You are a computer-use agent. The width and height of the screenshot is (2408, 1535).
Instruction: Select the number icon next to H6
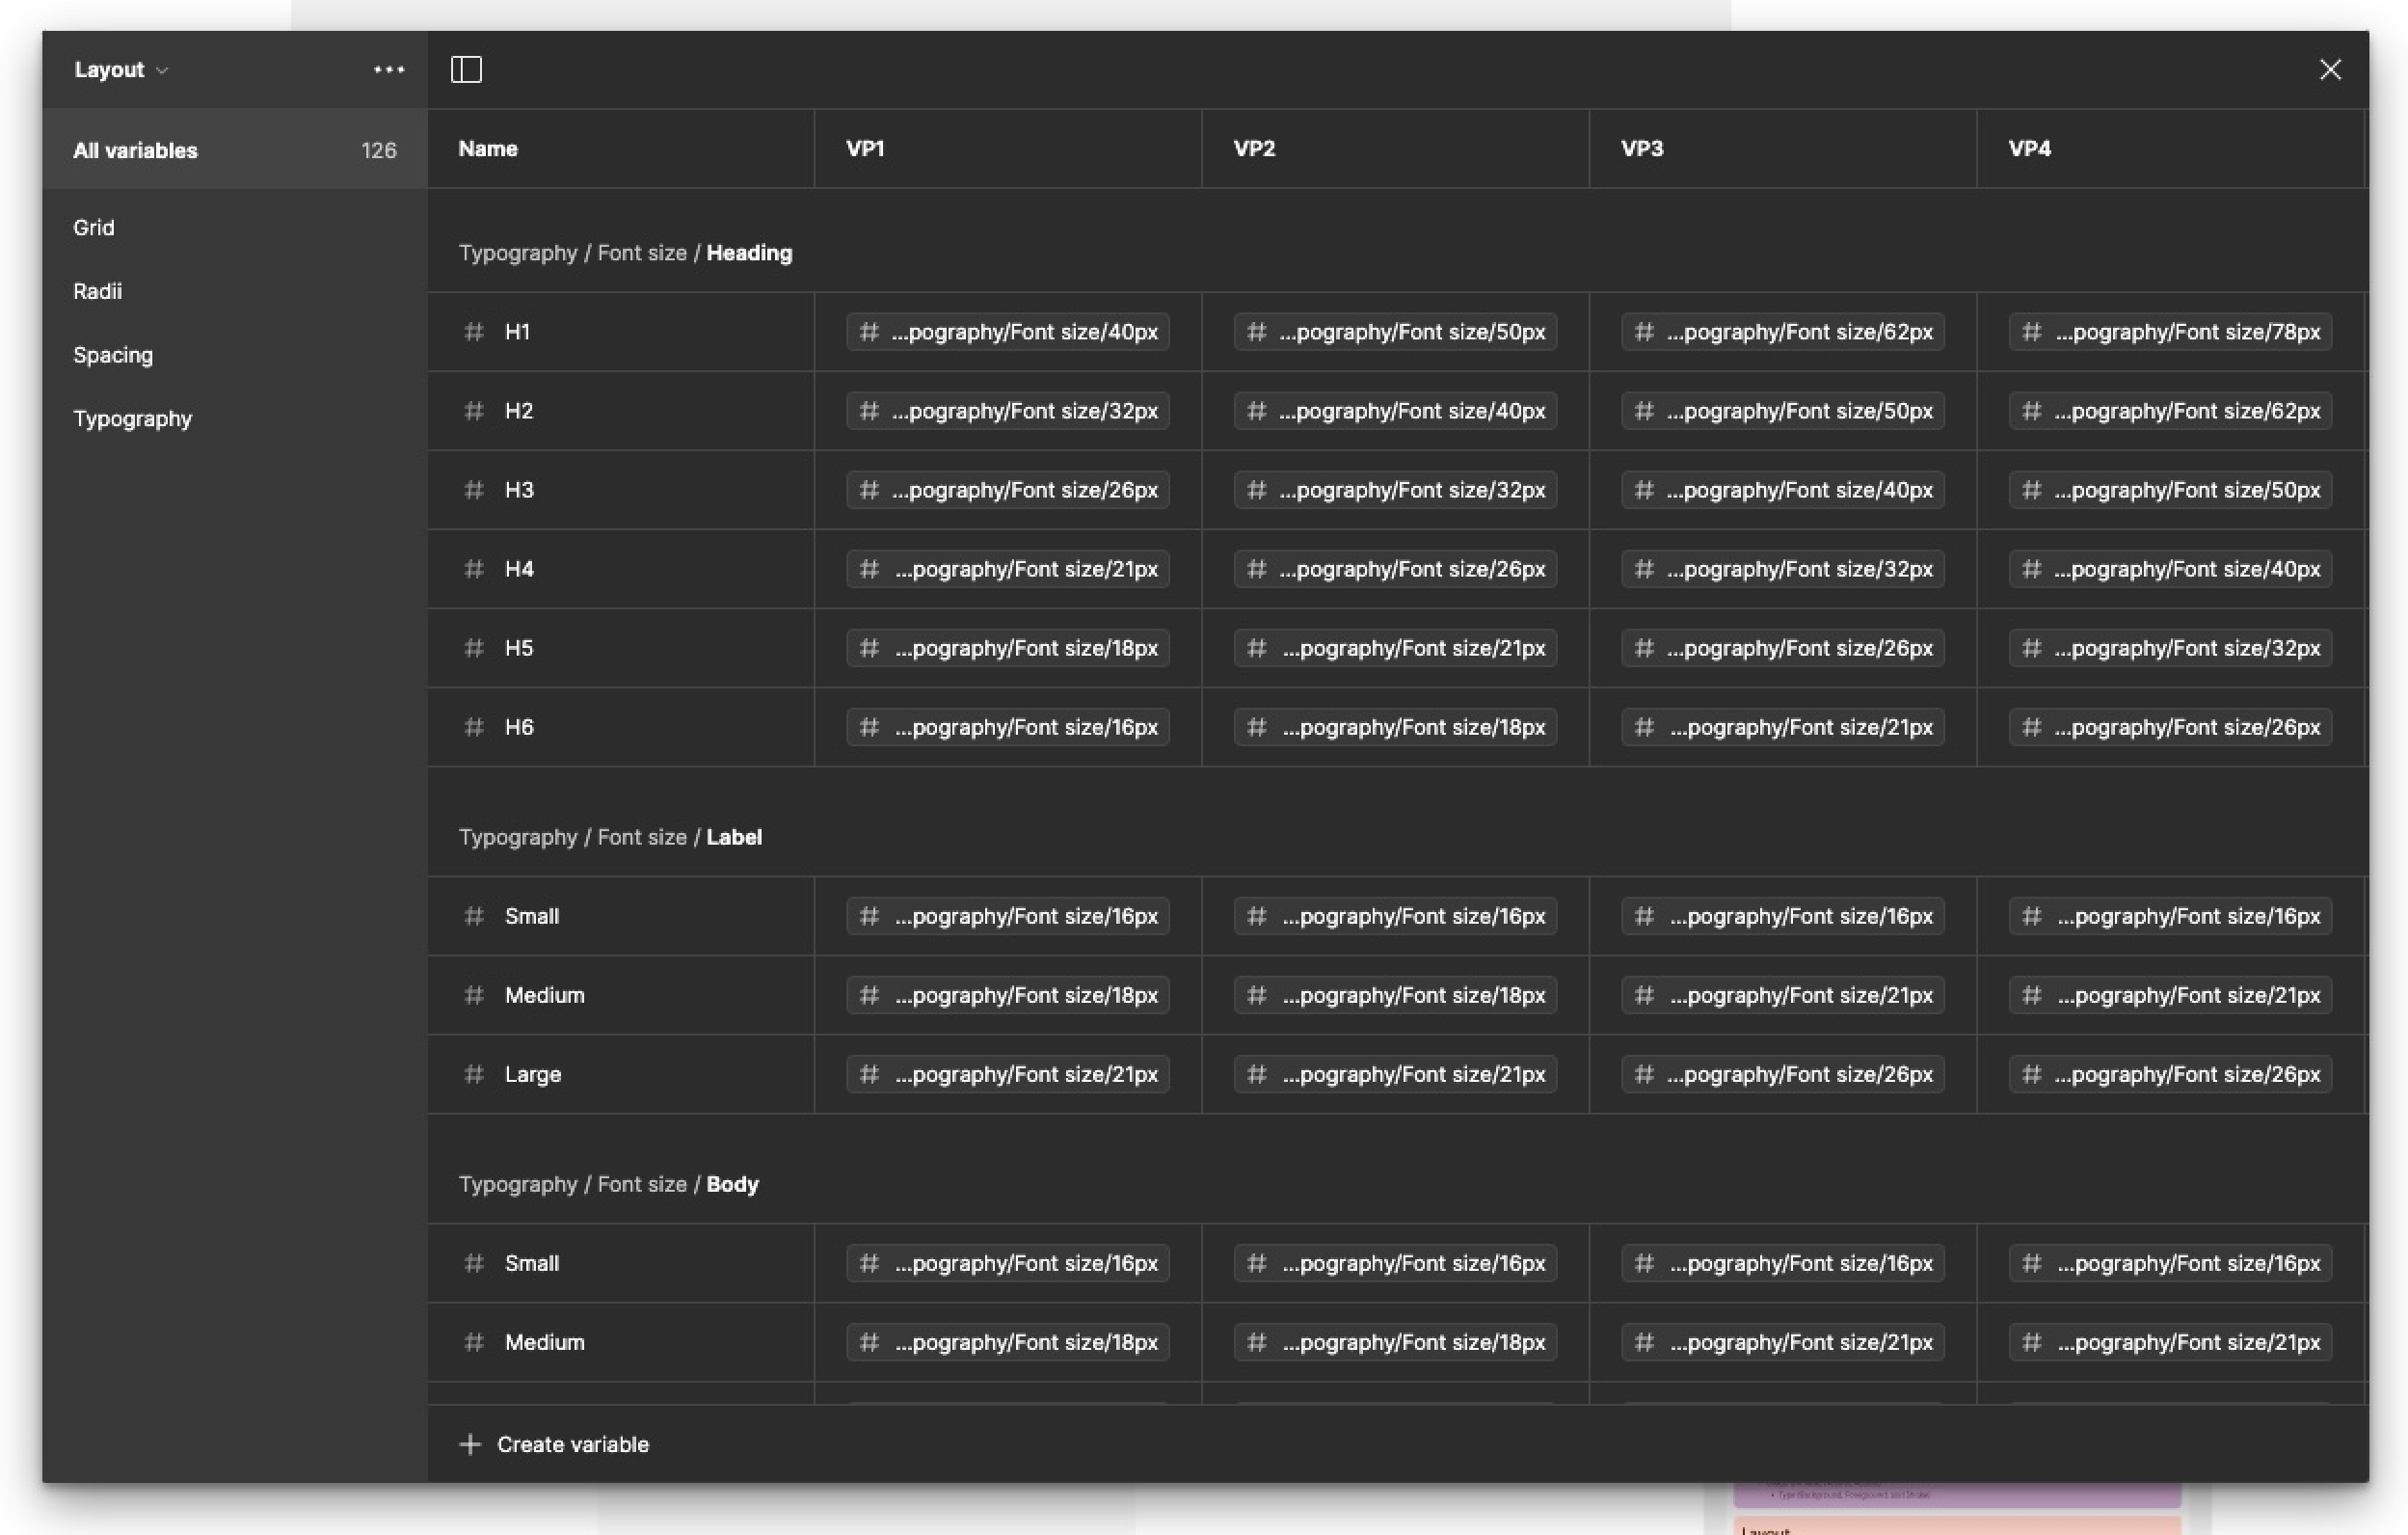pyautogui.click(x=474, y=727)
